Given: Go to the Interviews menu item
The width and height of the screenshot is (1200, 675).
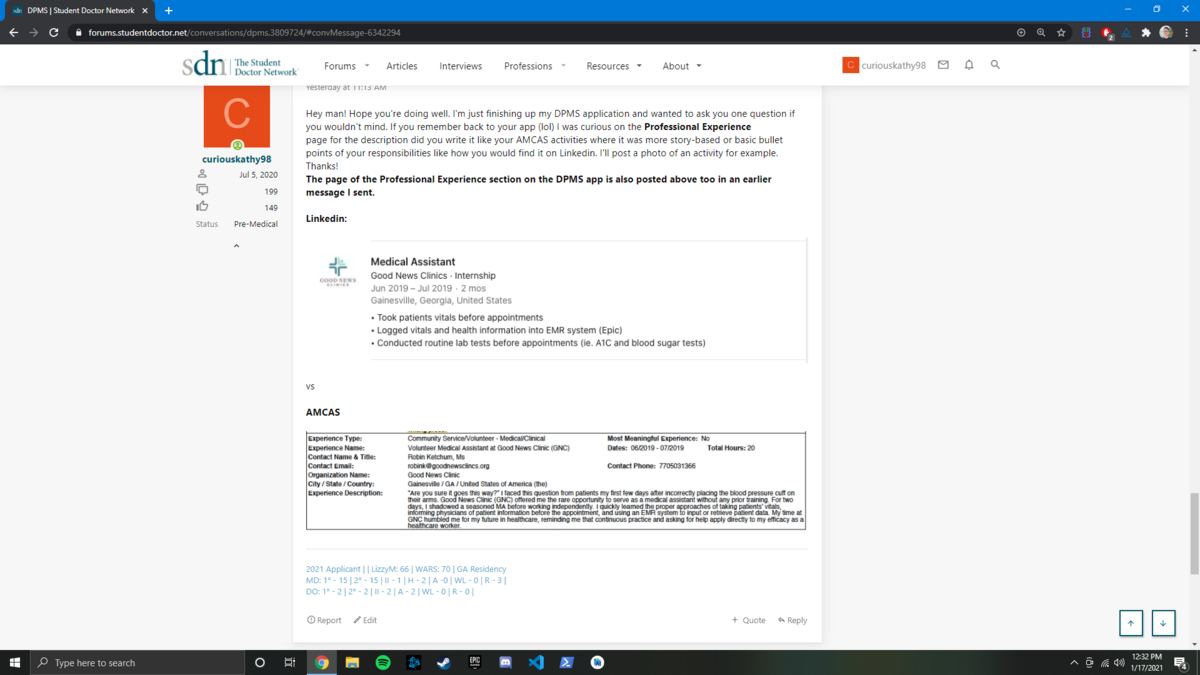Looking at the screenshot, I should tap(460, 66).
